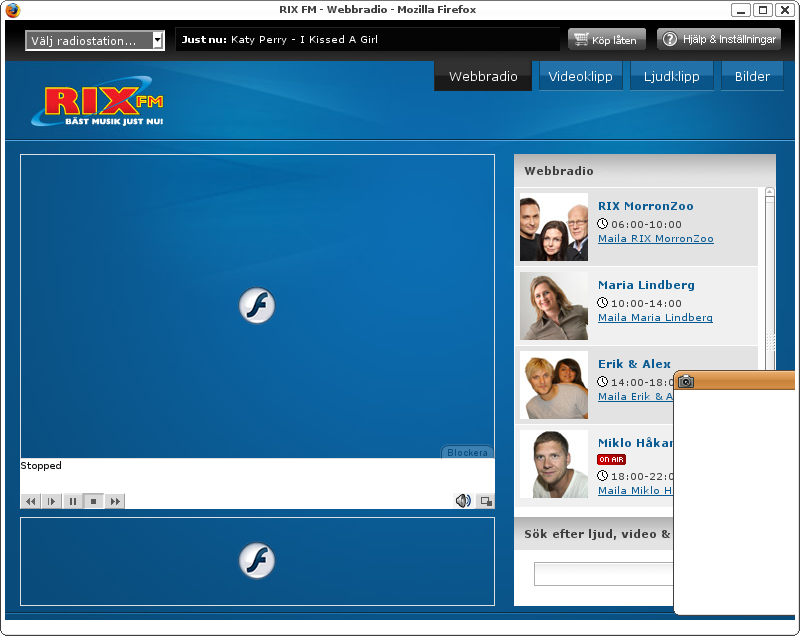
Task: Close the Firefox window
Action: click(x=785, y=10)
